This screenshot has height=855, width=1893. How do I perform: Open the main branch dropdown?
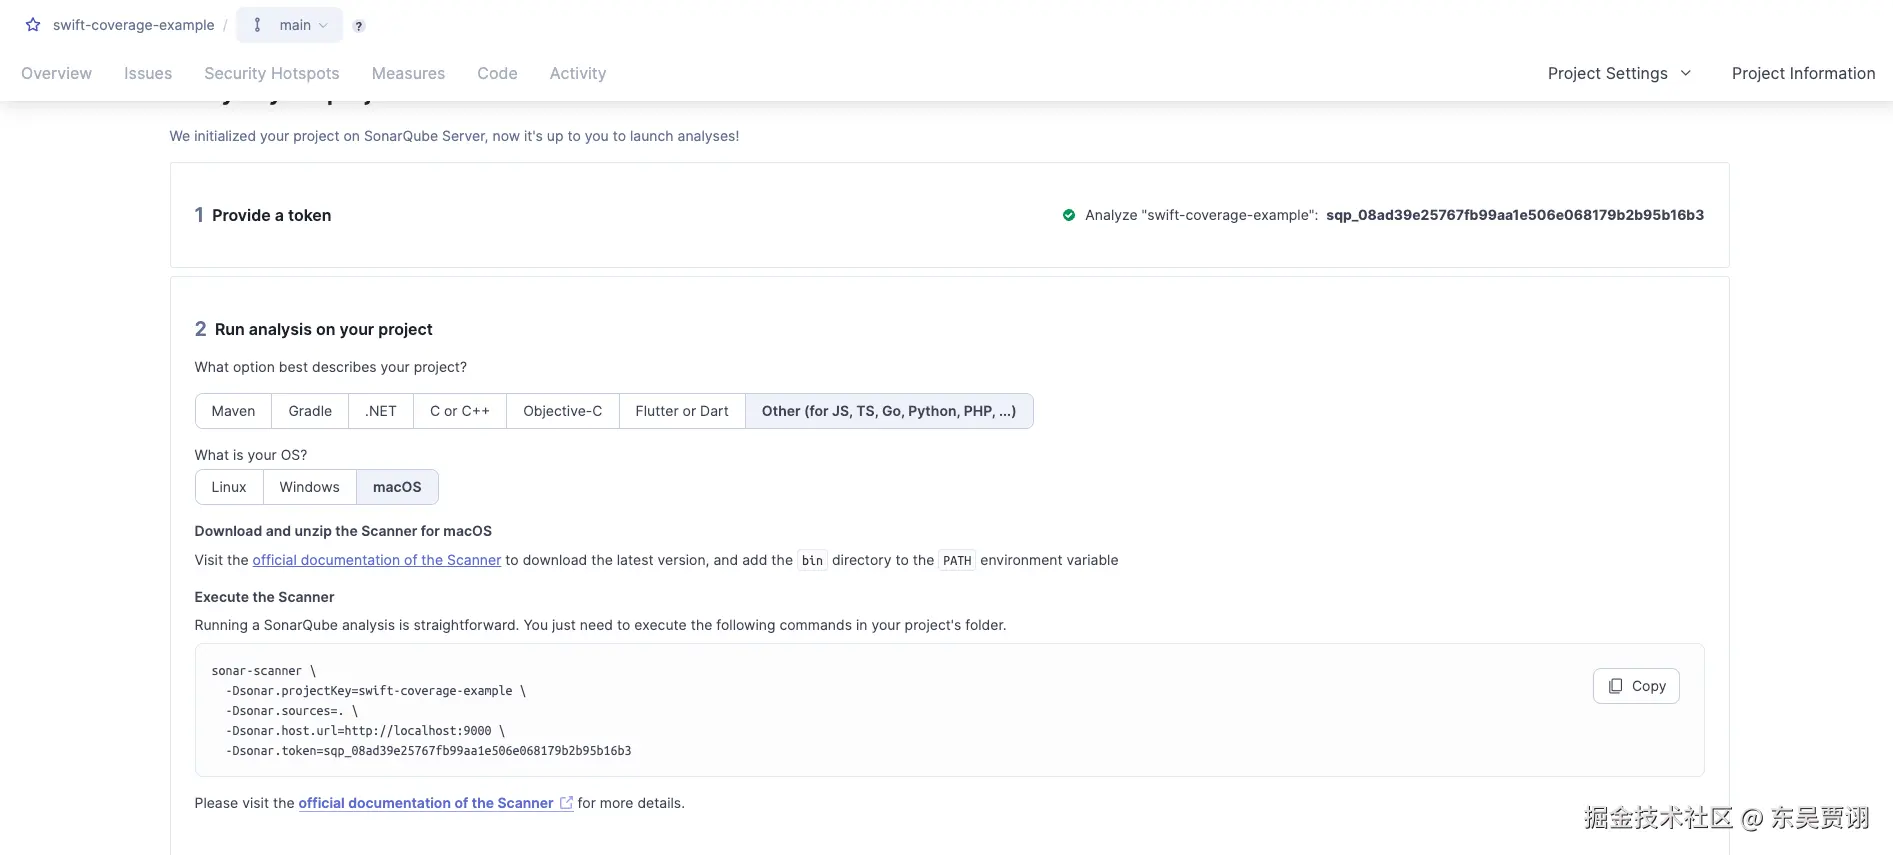click(x=294, y=25)
